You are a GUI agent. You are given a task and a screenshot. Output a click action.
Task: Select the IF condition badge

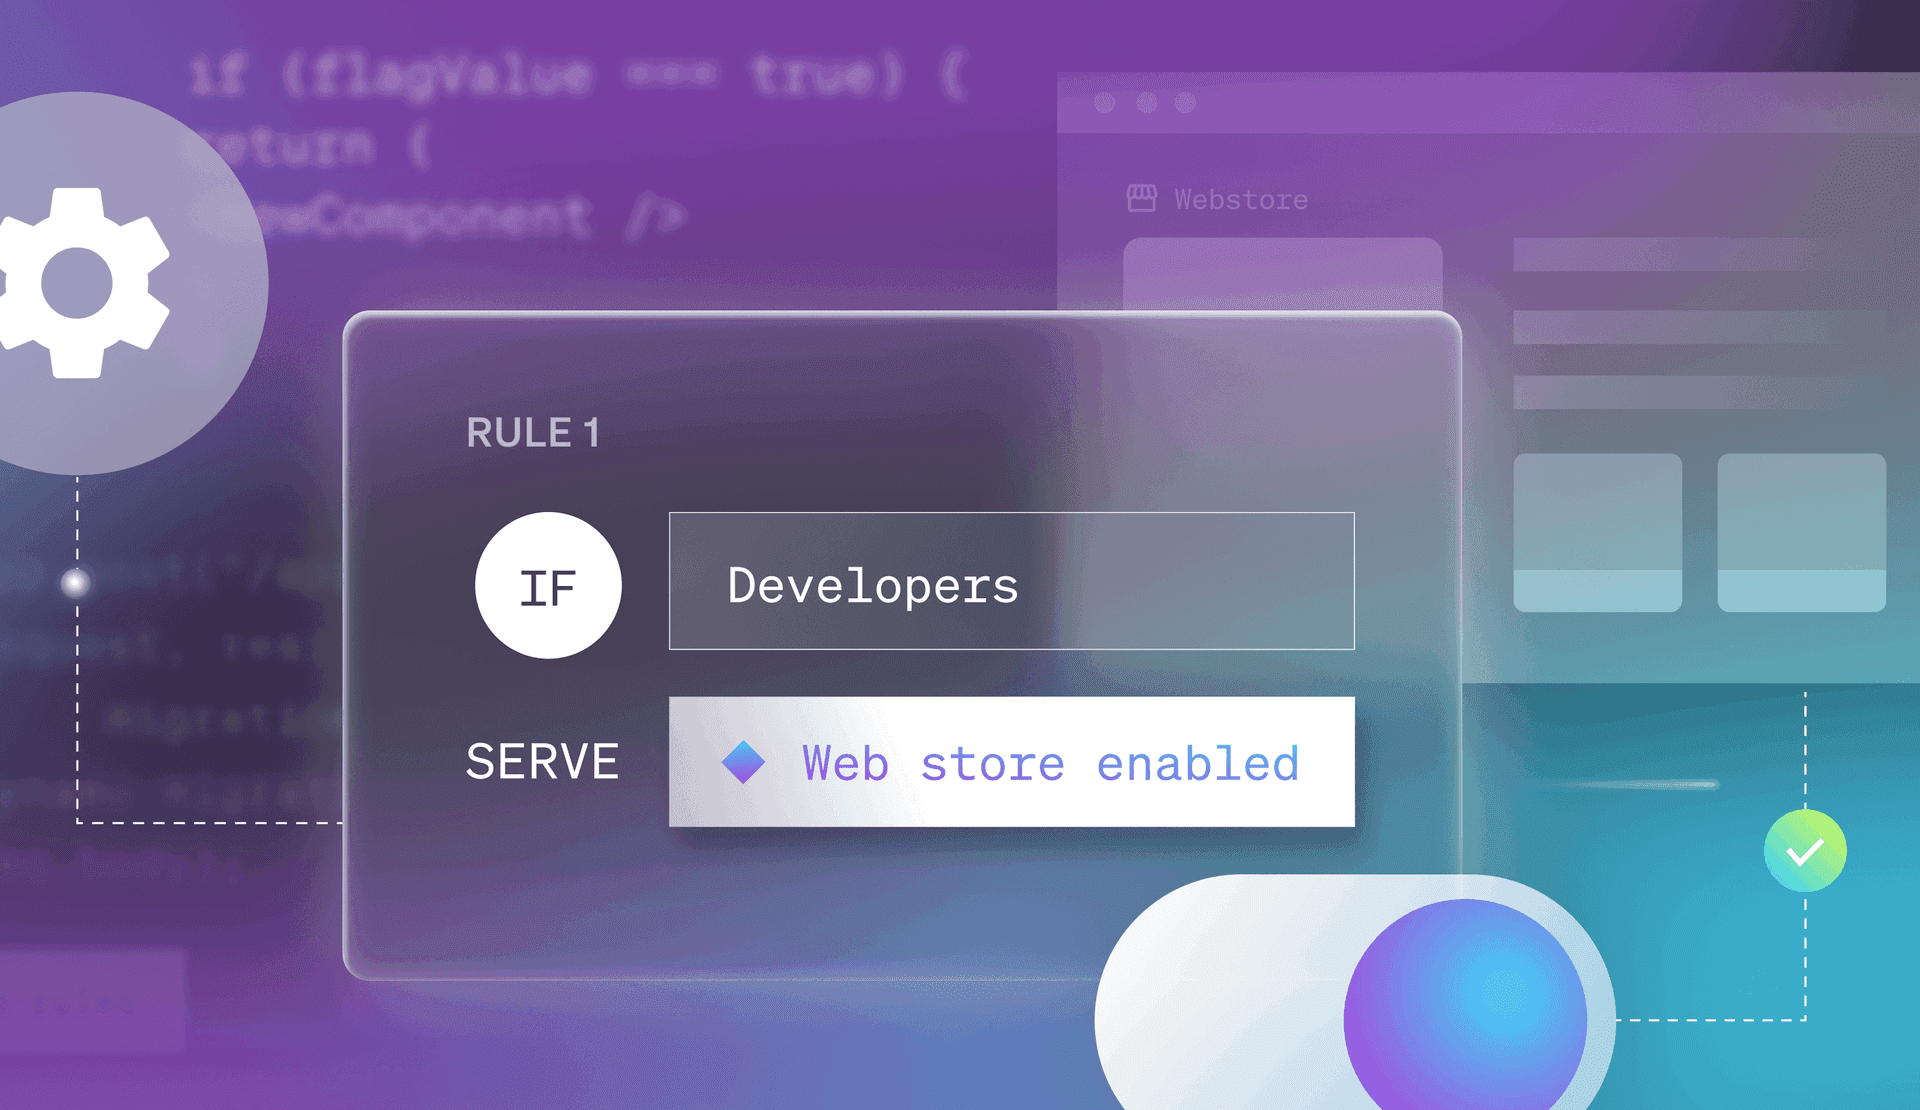(x=548, y=586)
